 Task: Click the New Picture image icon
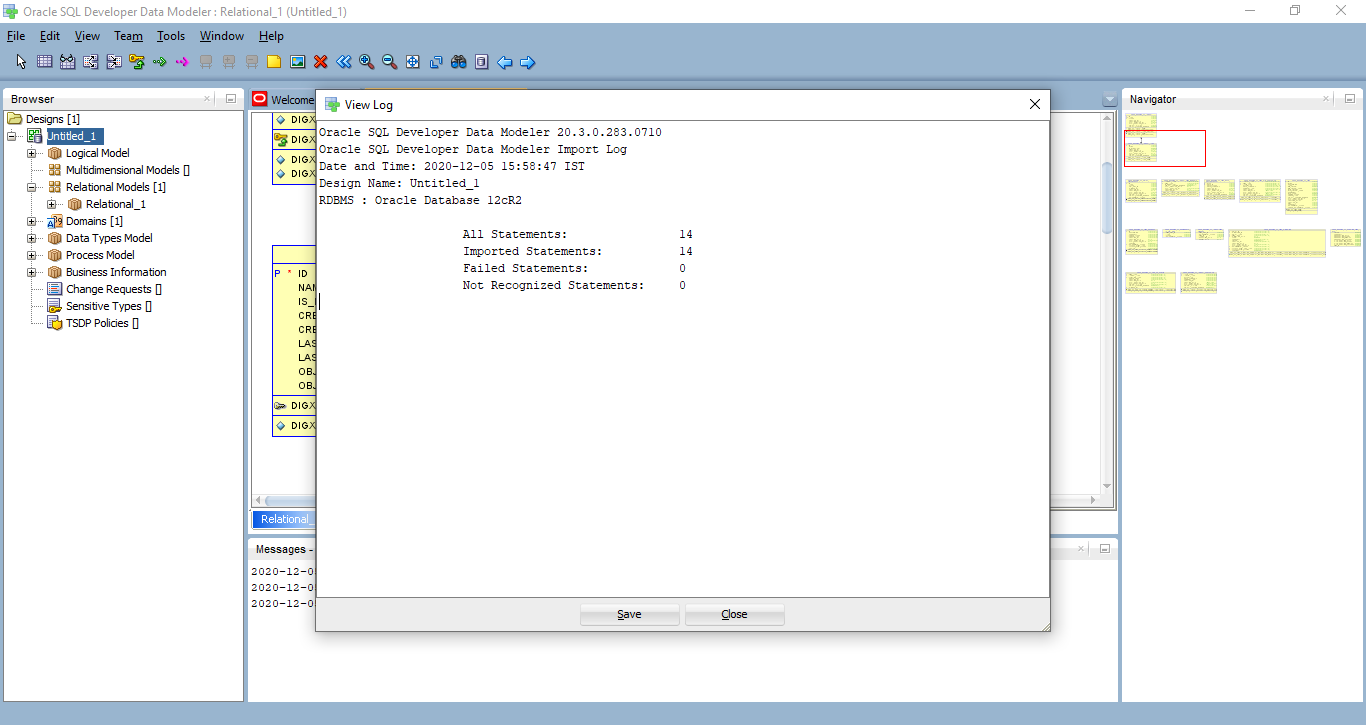[297, 62]
